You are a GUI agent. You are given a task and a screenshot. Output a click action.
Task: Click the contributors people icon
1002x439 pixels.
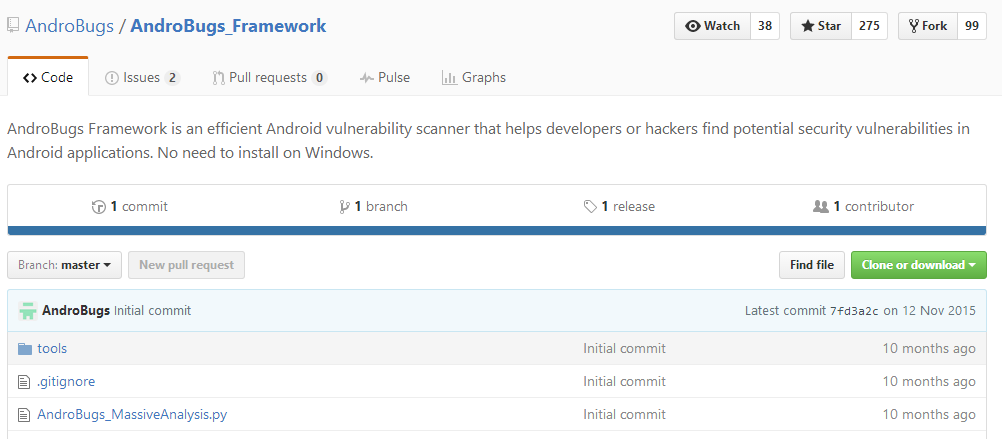(821, 207)
